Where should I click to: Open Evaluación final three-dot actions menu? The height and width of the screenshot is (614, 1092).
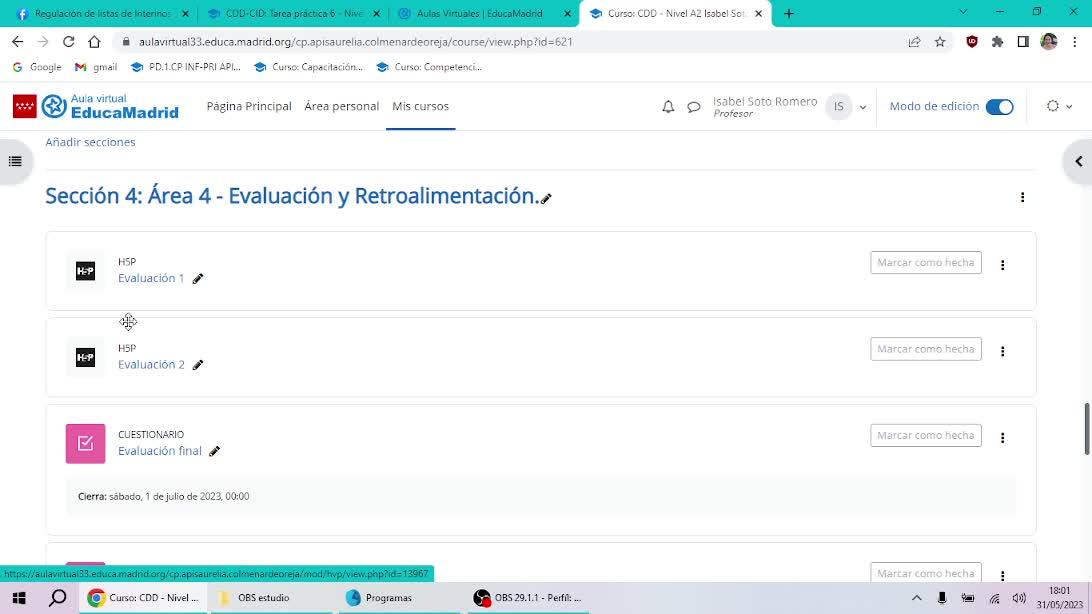point(1002,438)
